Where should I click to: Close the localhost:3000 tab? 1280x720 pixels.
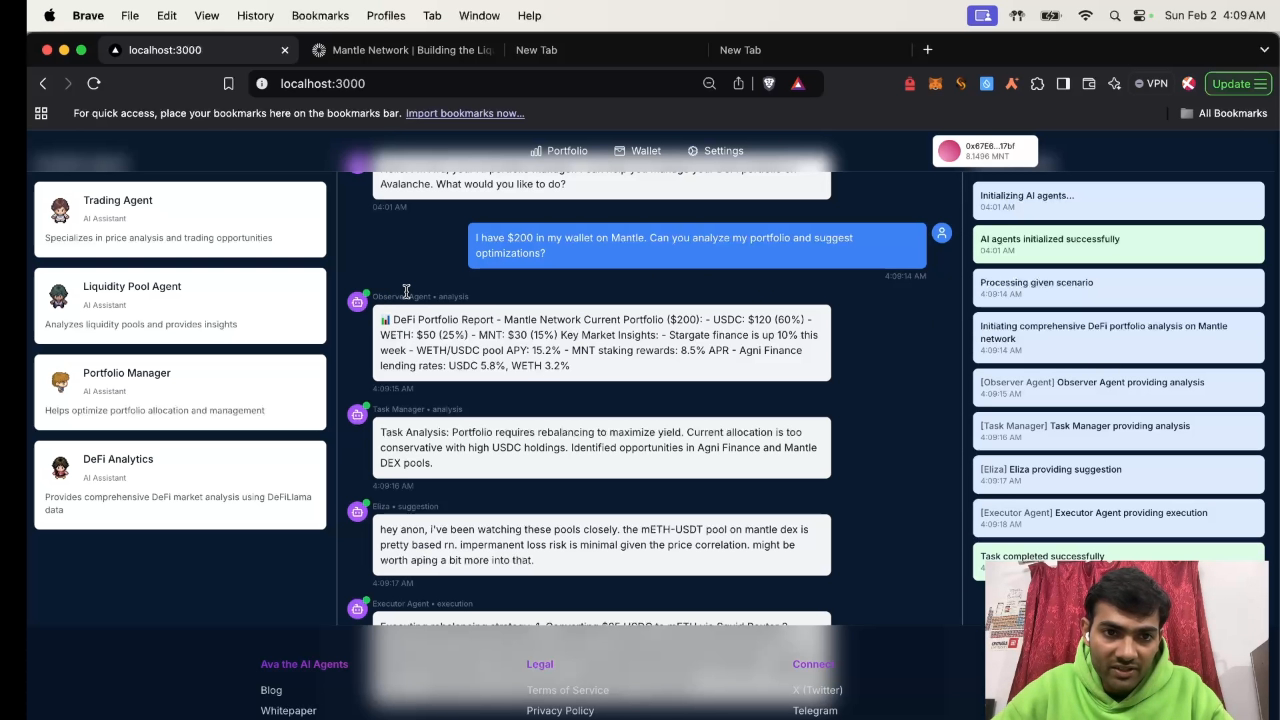point(284,50)
